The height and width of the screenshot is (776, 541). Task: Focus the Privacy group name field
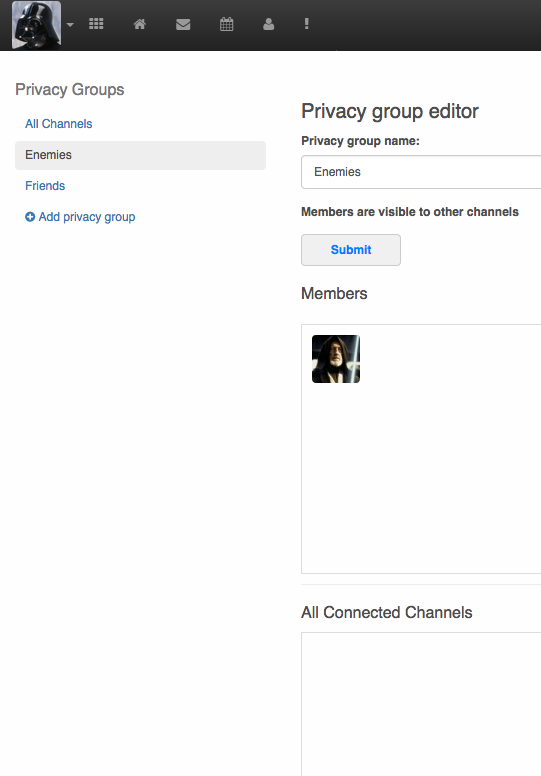421,172
